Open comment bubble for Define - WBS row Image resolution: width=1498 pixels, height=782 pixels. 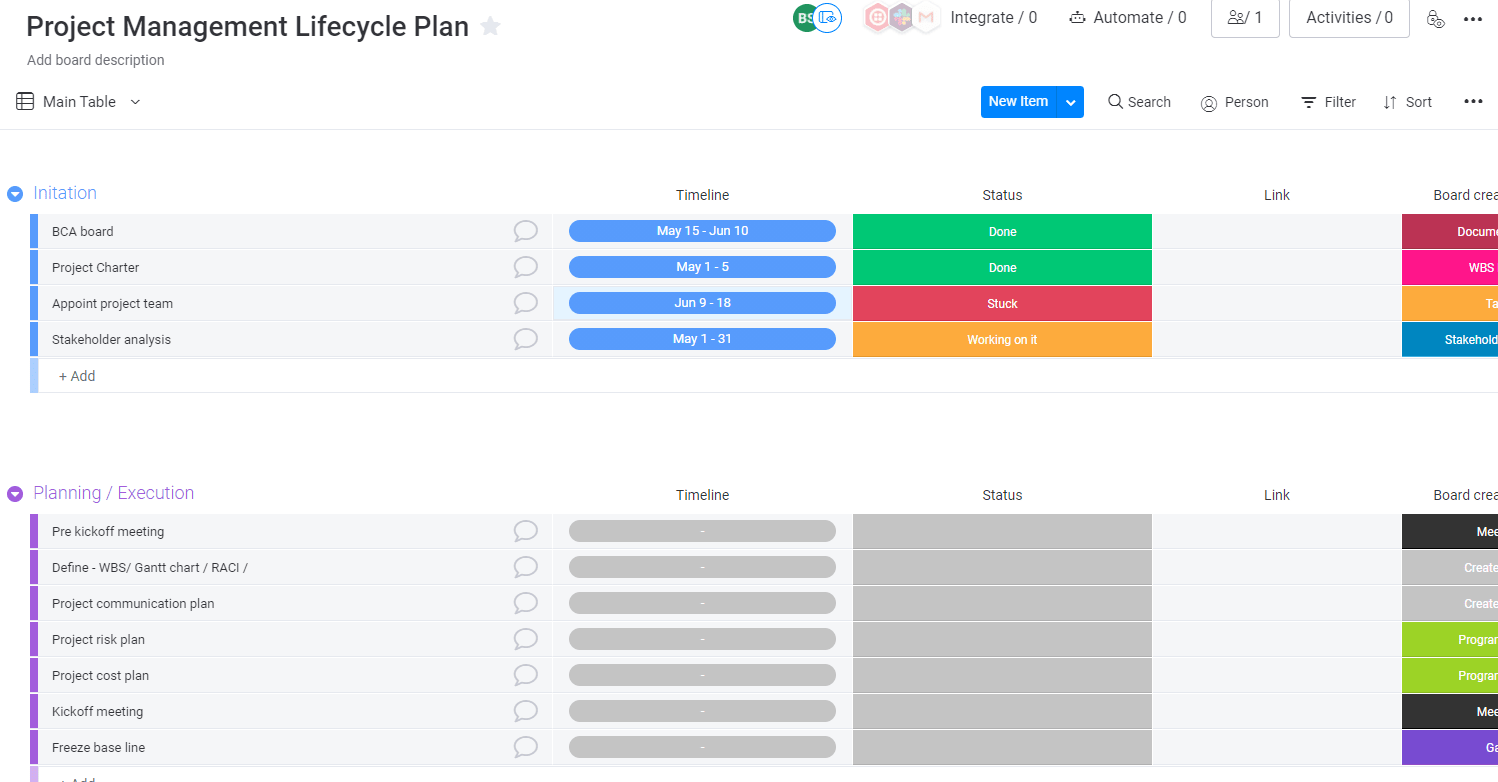coord(526,567)
